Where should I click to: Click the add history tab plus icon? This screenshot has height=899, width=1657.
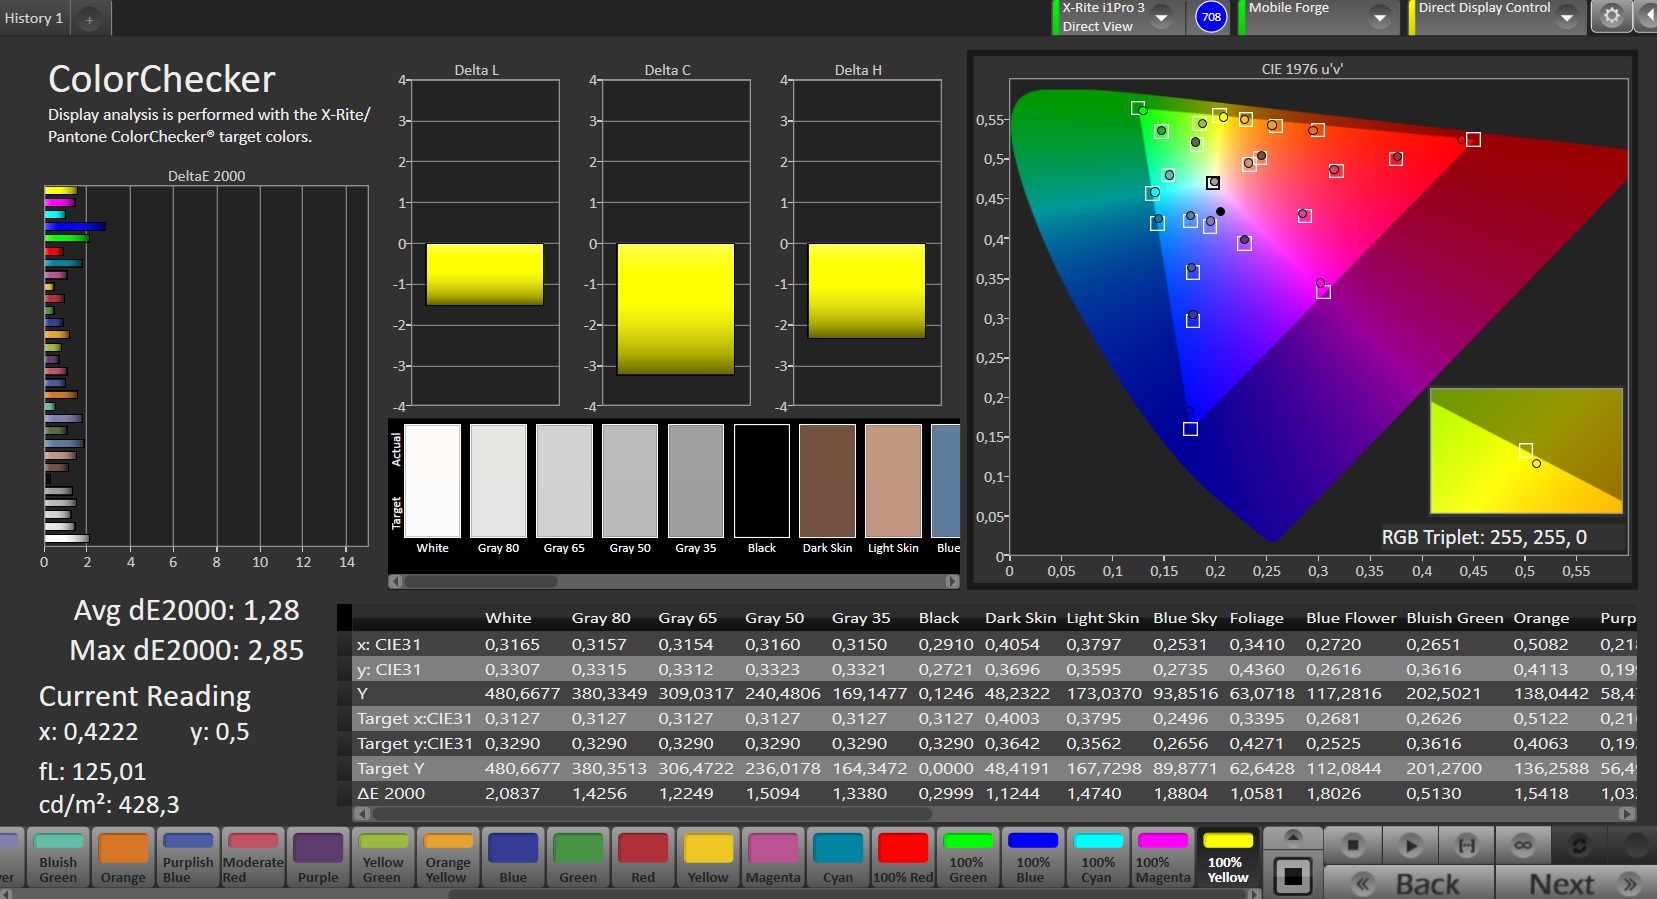pos(89,19)
